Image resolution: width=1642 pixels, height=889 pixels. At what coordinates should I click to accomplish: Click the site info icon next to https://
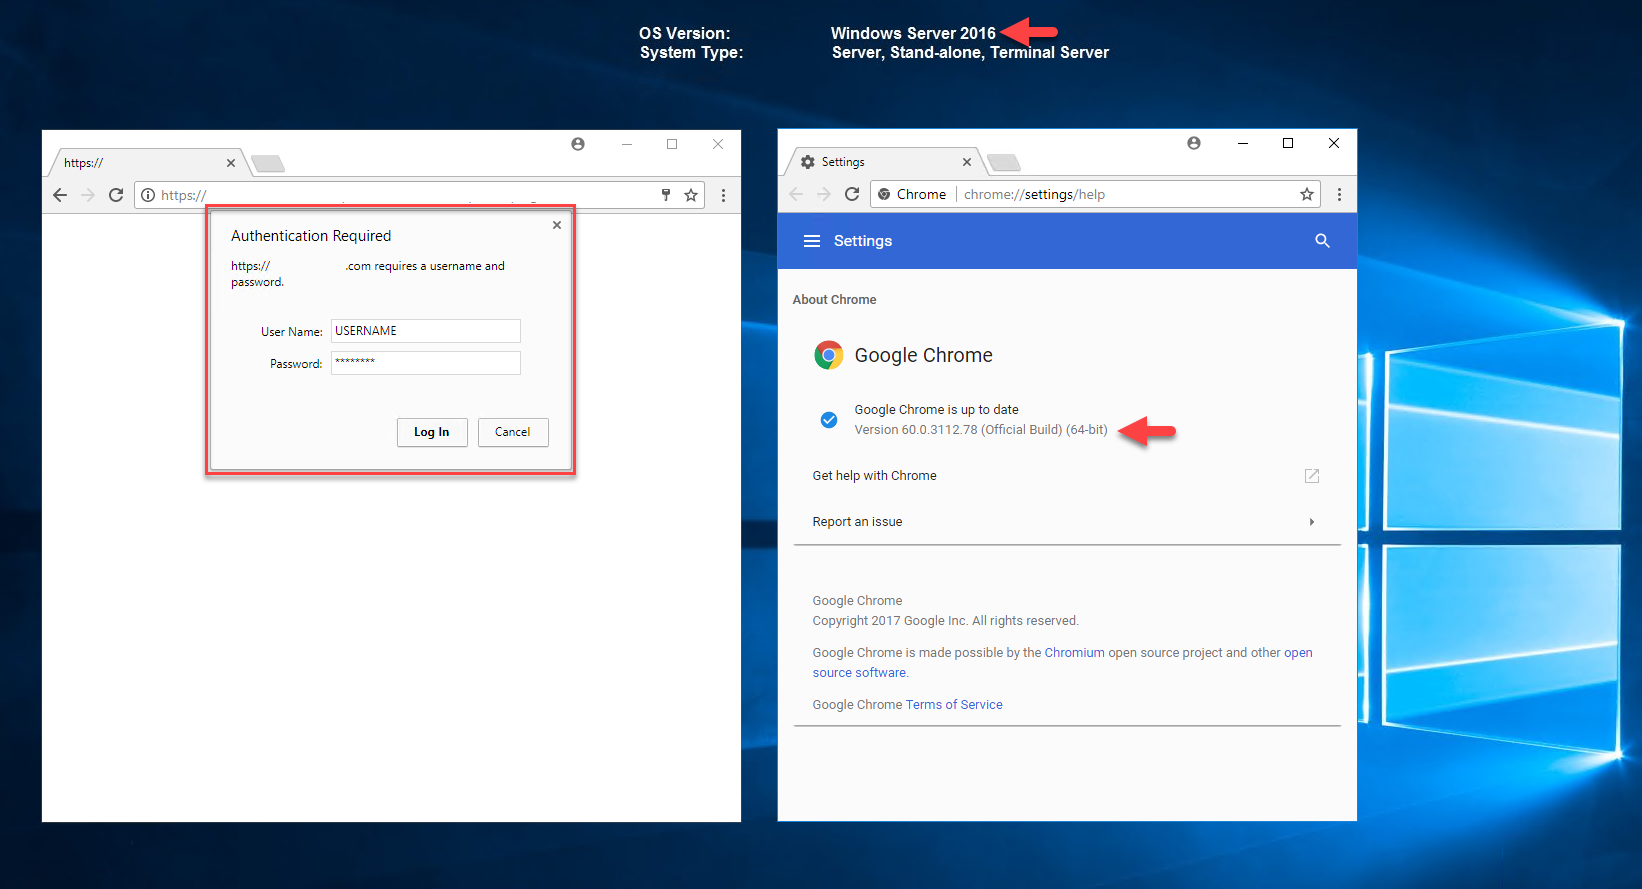pos(148,195)
